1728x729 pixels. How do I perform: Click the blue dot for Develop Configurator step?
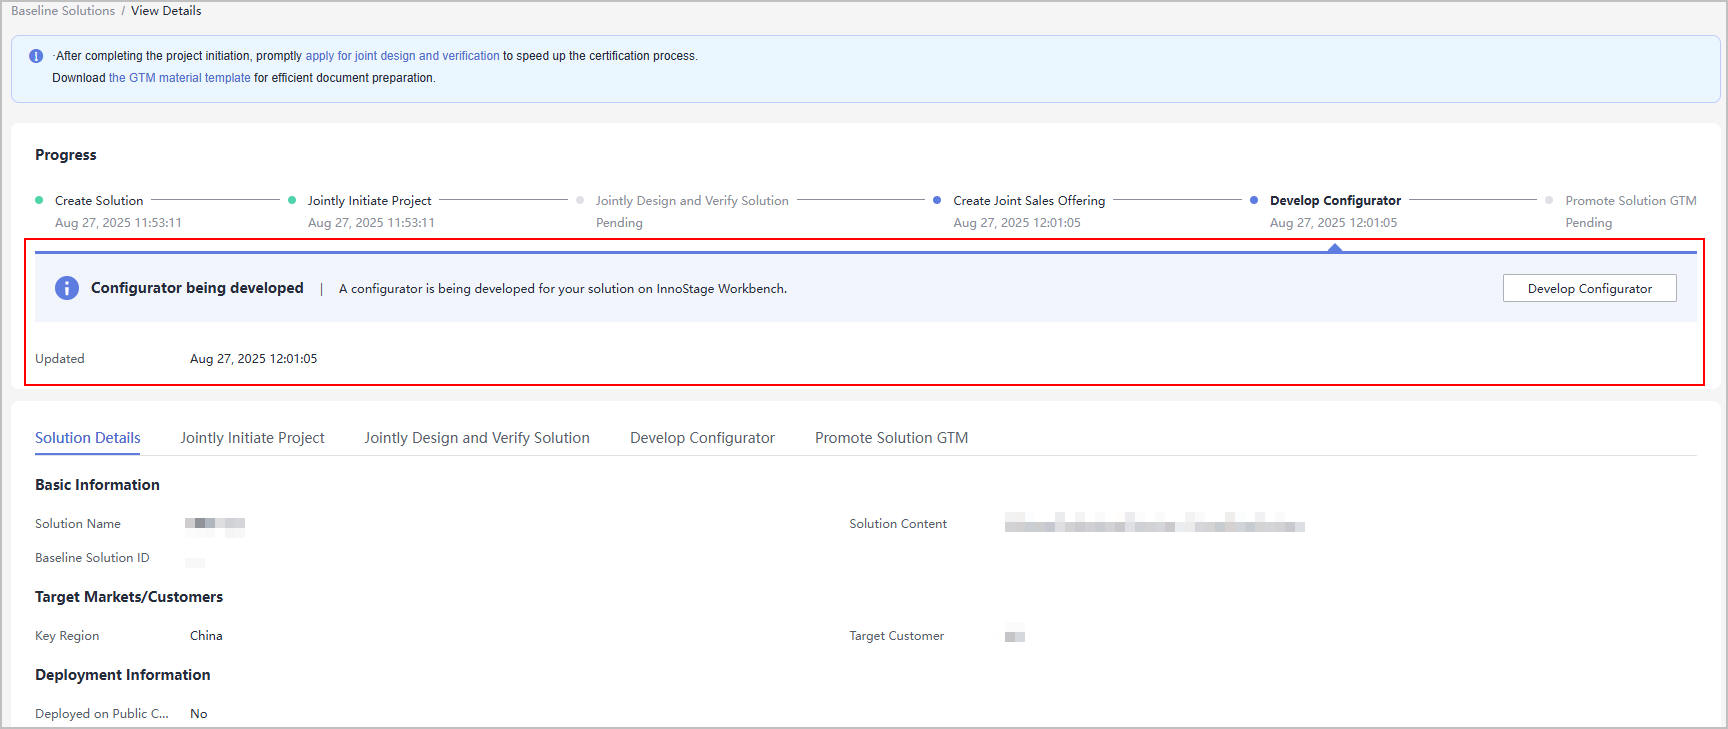tap(1254, 200)
